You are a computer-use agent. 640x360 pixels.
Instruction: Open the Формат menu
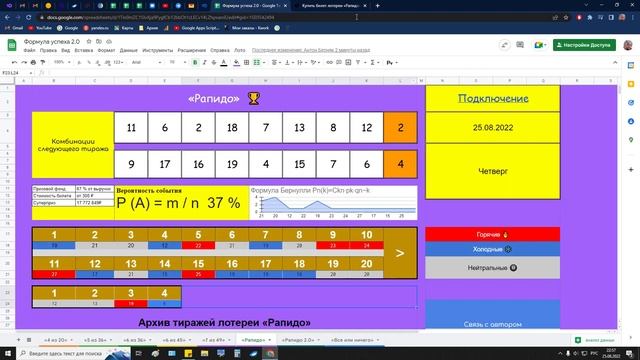(106, 50)
